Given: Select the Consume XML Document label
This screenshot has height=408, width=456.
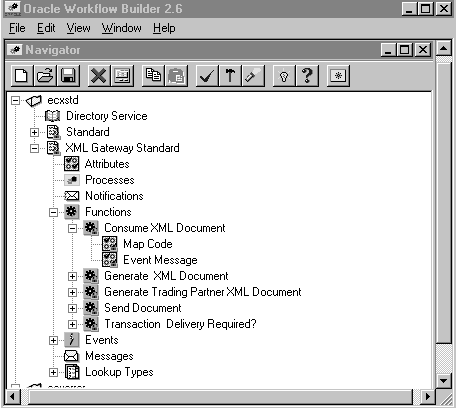Looking at the screenshot, I should coord(165,228).
